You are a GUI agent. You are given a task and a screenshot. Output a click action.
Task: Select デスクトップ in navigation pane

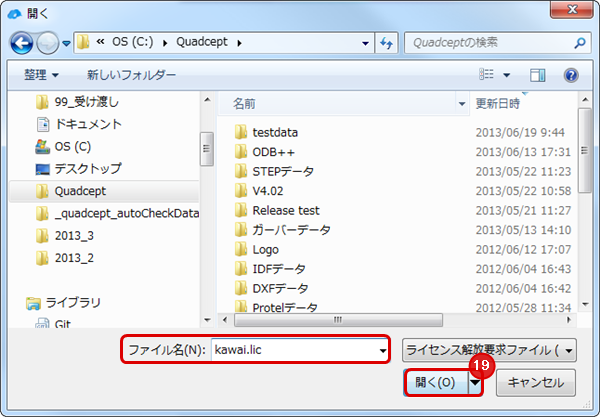pyautogui.click(x=88, y=169)
